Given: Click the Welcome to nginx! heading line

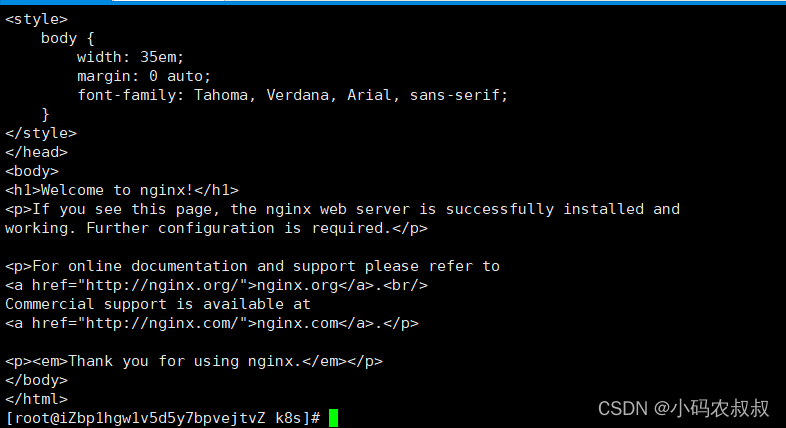Looking at the screenshot, I should [x=122, y=190].
